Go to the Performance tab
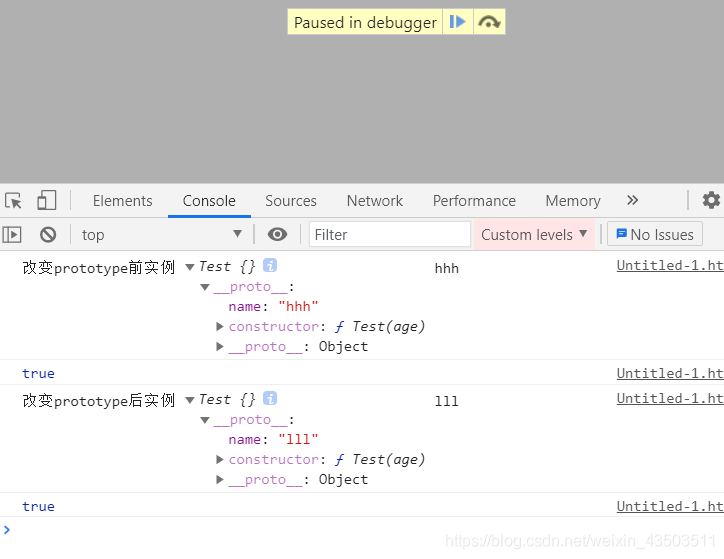 coord(474,201)
